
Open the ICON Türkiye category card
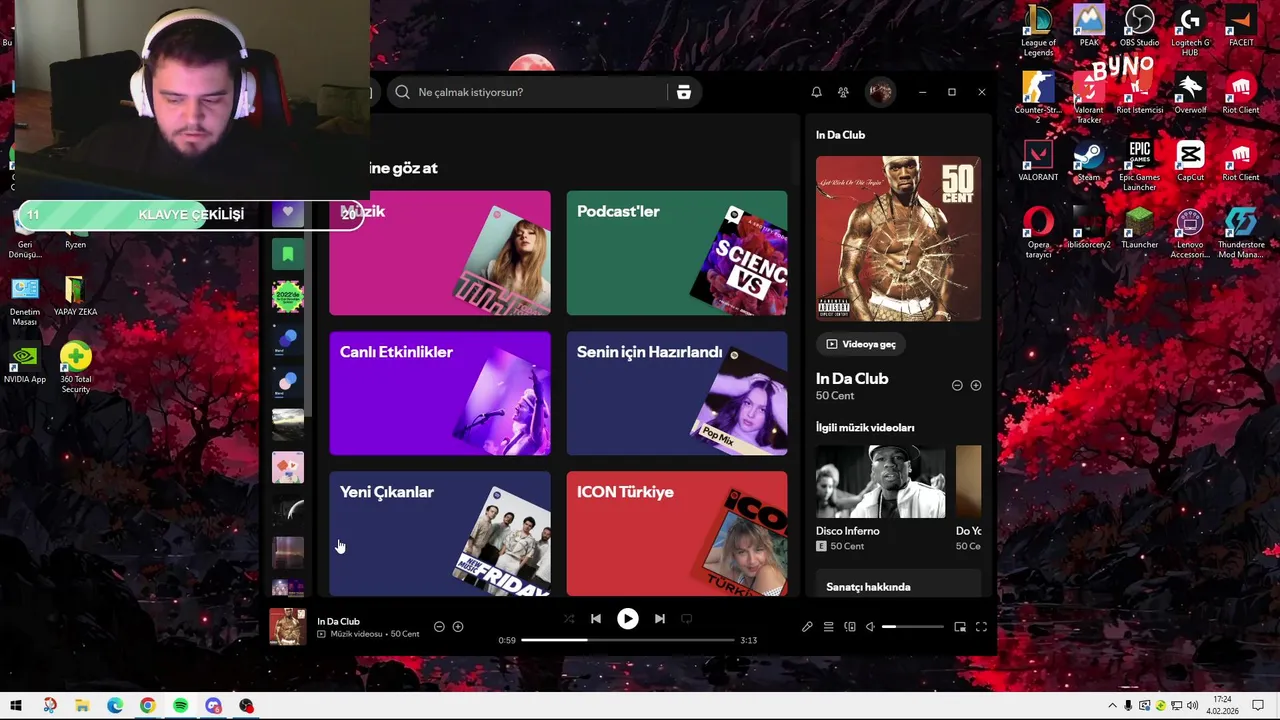[x=677, y=534]
